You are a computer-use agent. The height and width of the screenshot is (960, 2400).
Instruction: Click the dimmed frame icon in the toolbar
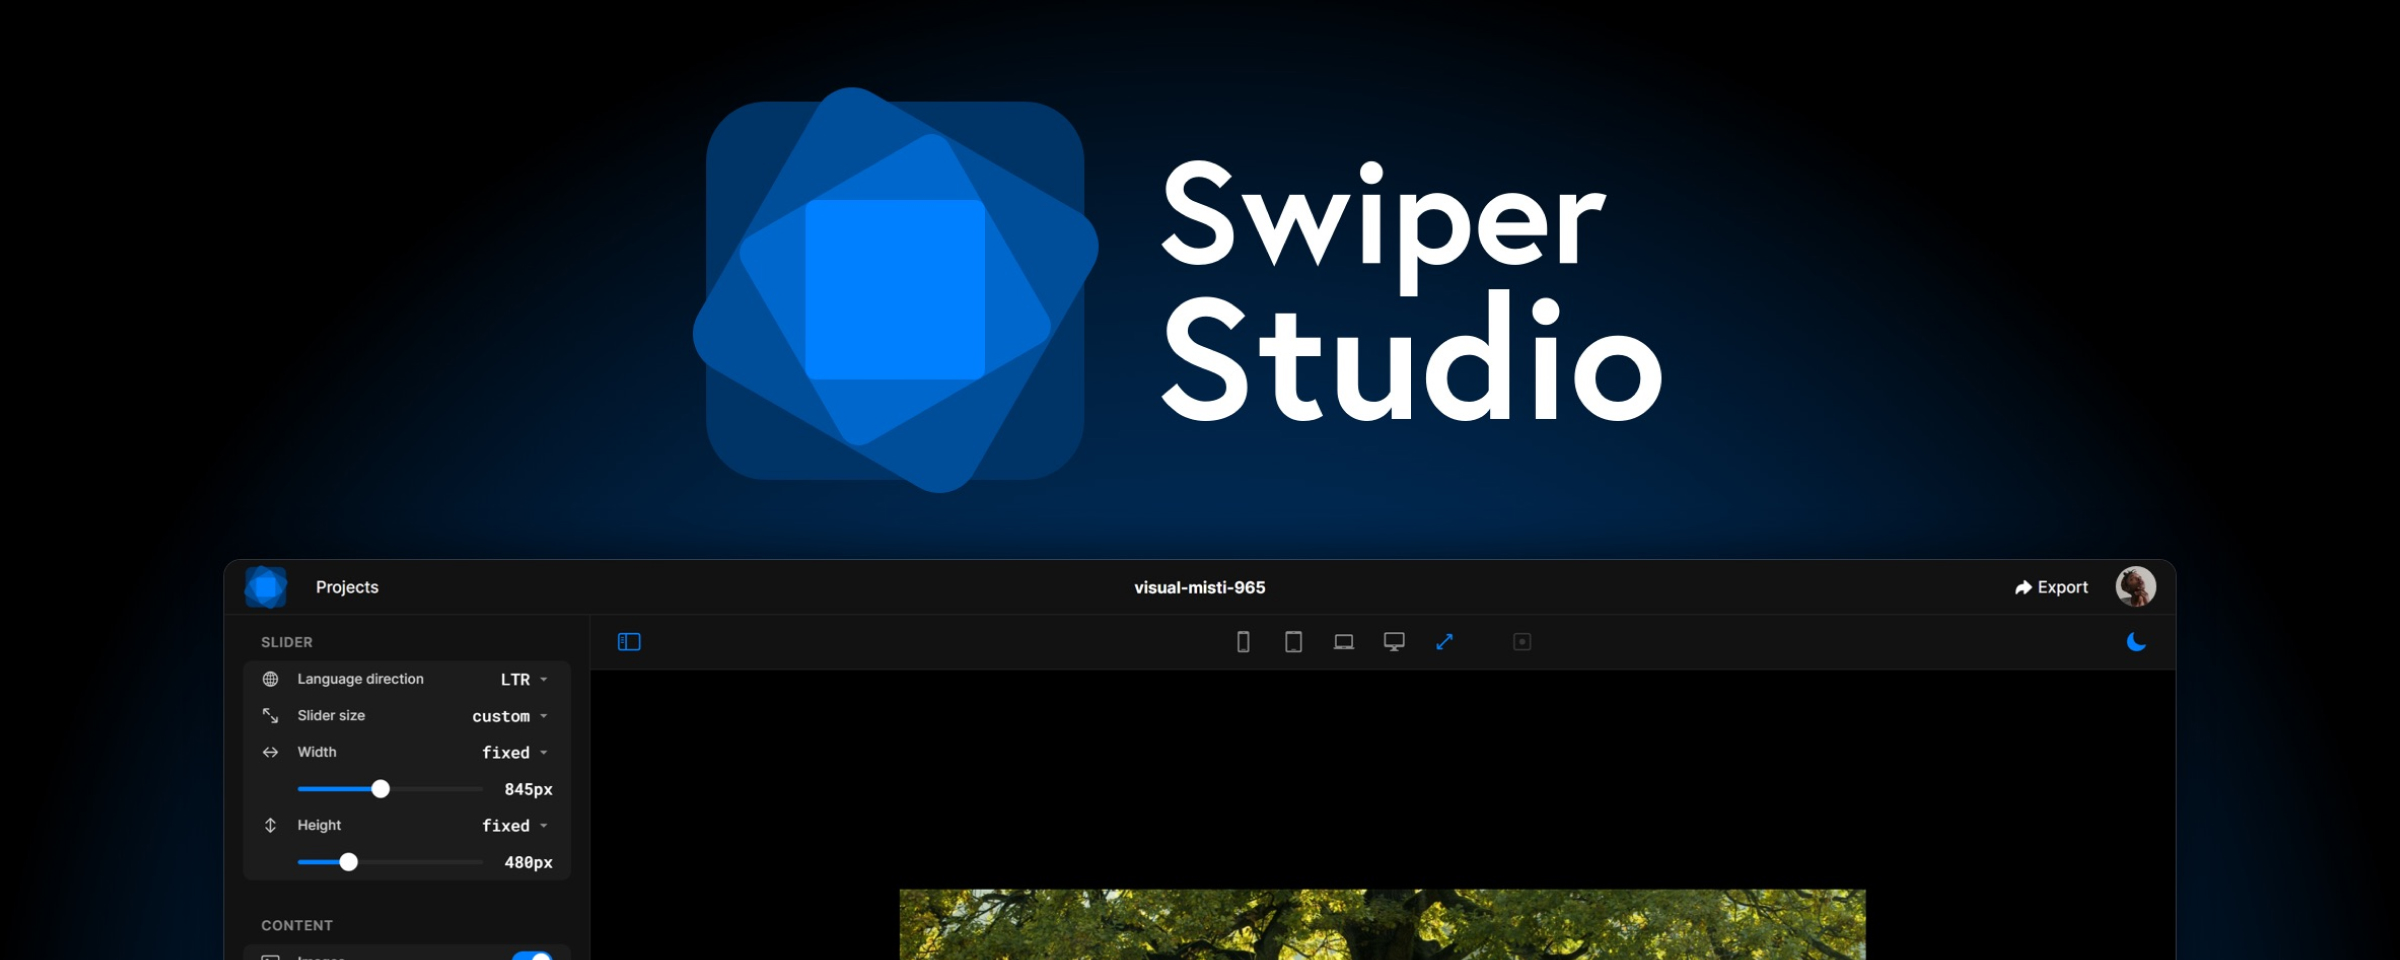(x=1522, y=642)
